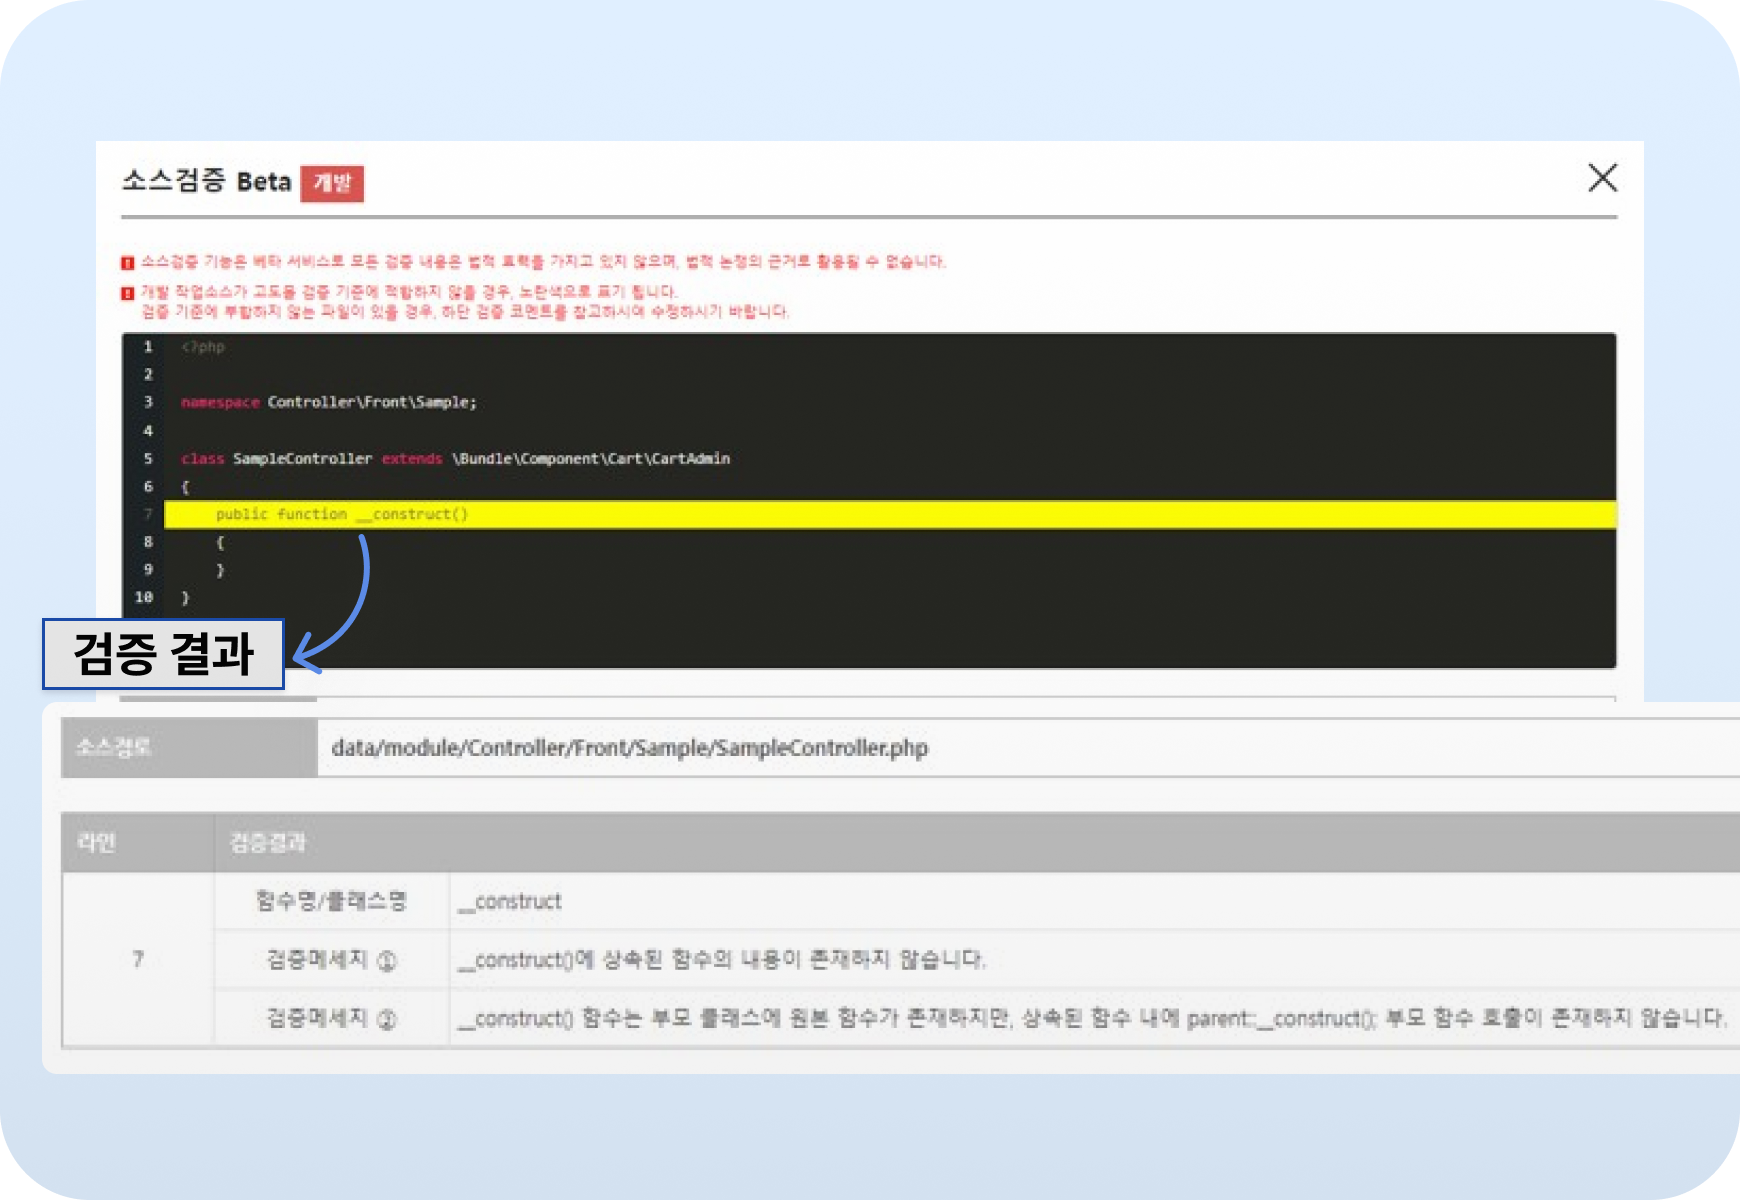Click the first red warning notice icon
This screenshot has height=1200, width=1740.
click(x=128, y=263)
